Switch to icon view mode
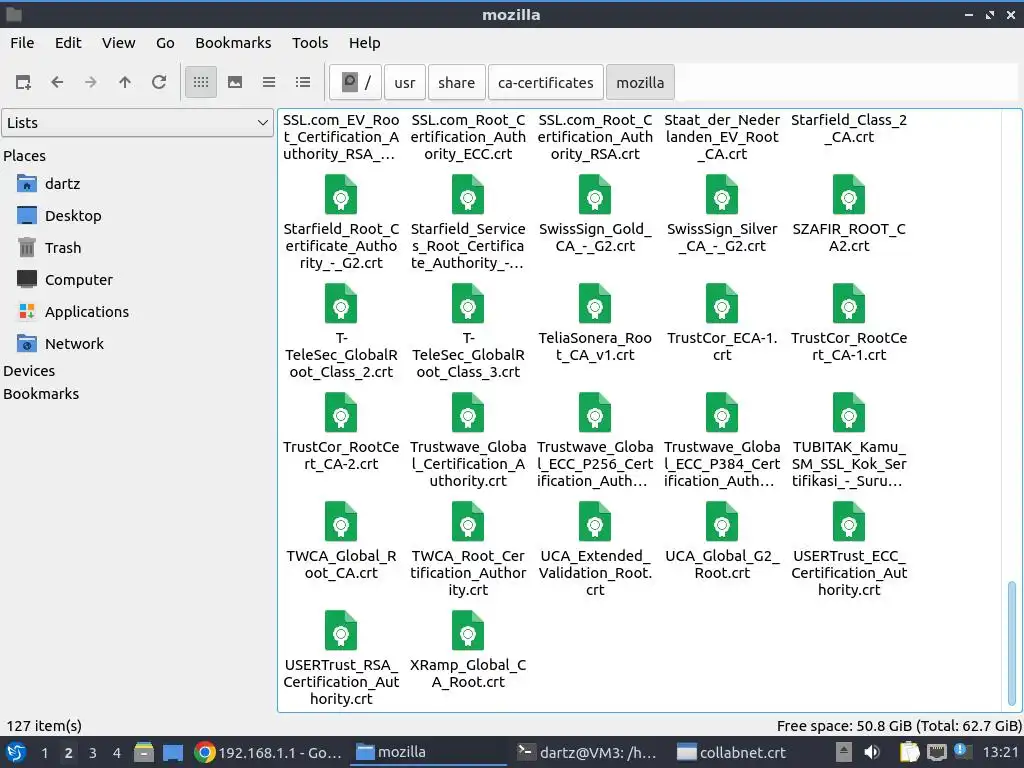1024x768 pixels. 201,82
